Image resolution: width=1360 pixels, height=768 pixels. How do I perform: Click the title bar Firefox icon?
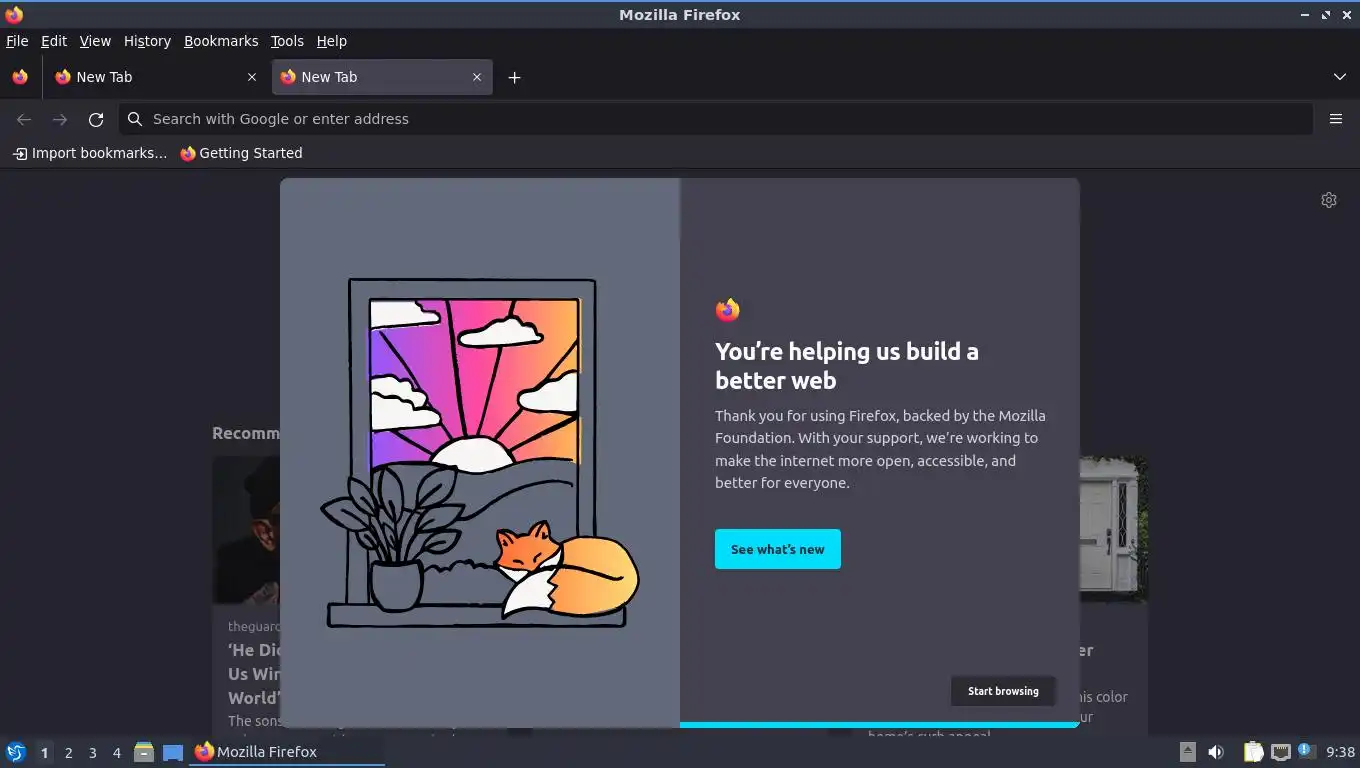coord(14,14)
